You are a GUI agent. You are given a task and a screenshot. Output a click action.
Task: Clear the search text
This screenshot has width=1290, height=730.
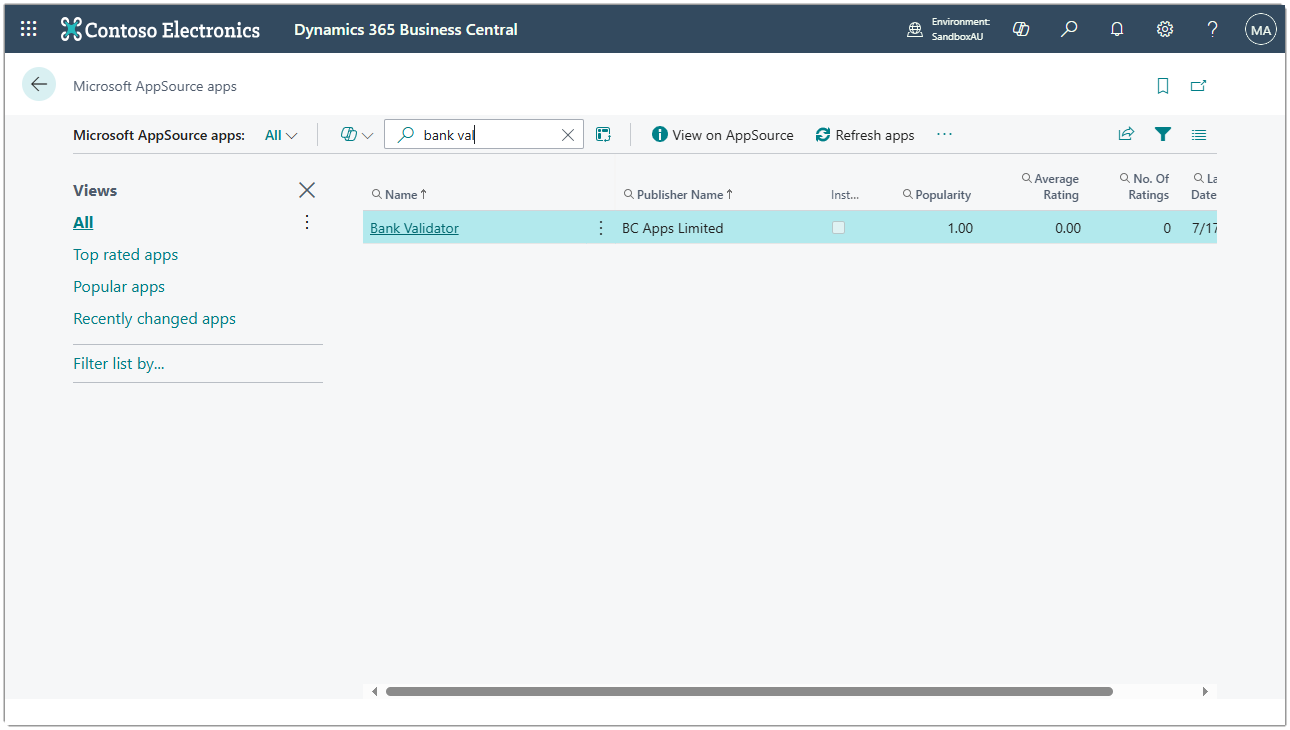(568, 135)
